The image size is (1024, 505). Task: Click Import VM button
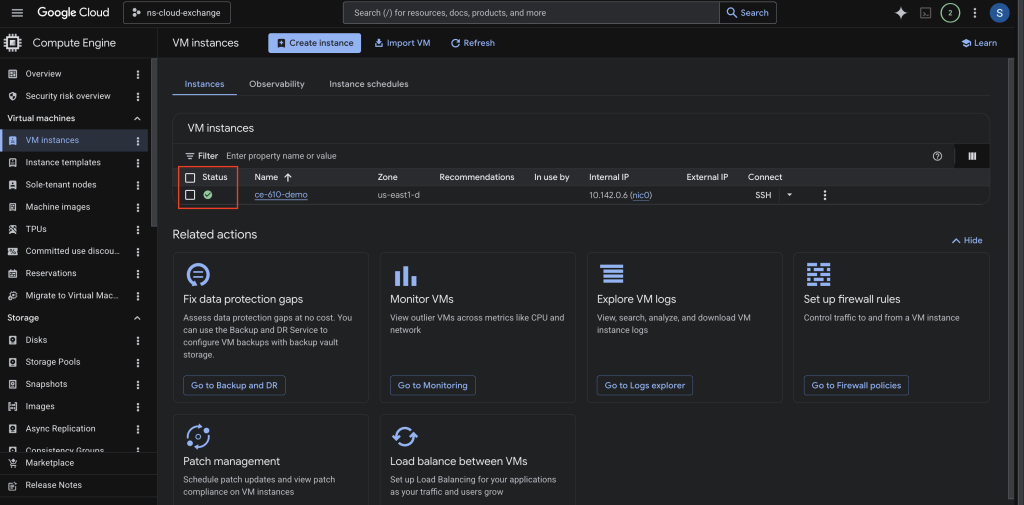coord(402,43)
